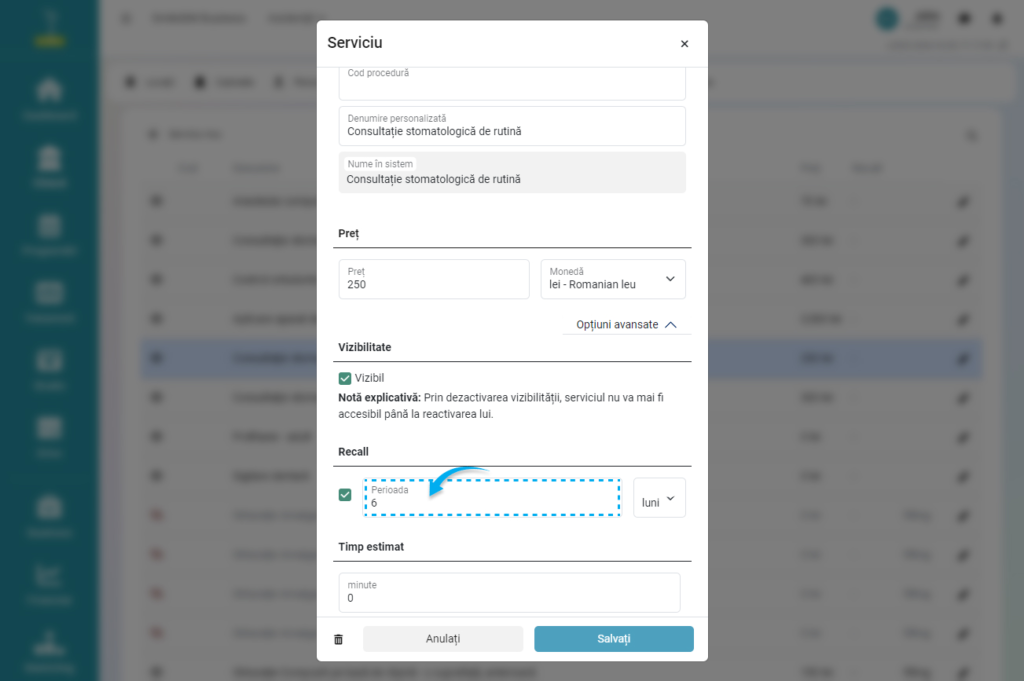
Task: Open the hamburger menu in the top bar
Action: pos(126,18)
